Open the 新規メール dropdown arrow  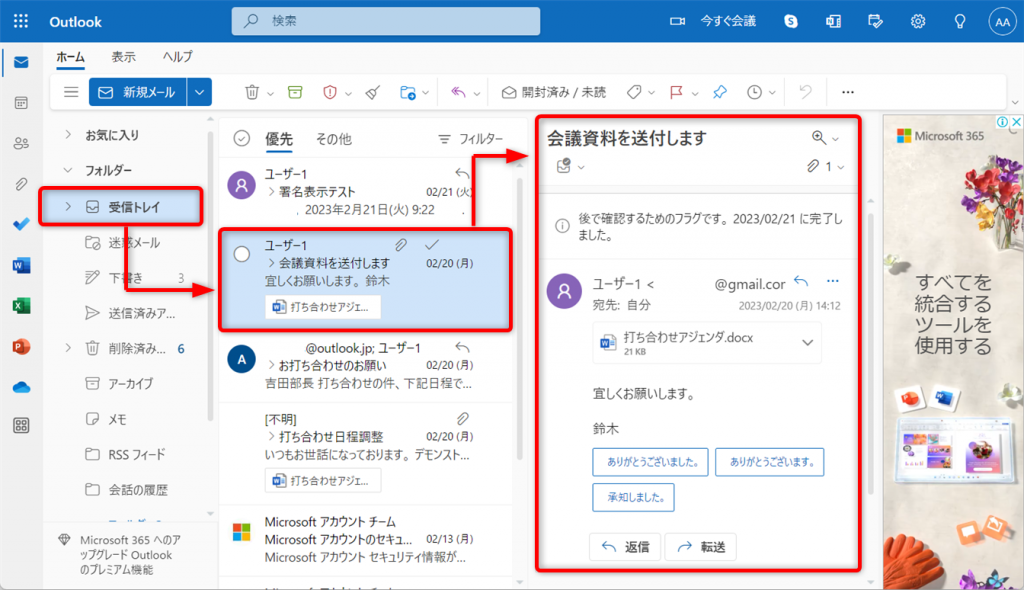click(199, 92)
